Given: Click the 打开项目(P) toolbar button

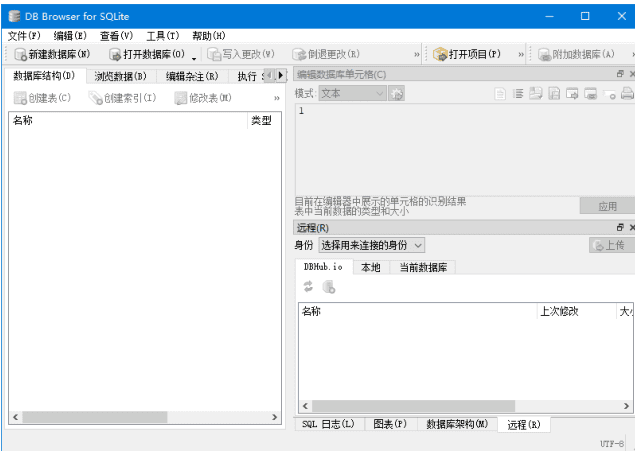Looking at the screenshot, I should [x=467, y=54].
